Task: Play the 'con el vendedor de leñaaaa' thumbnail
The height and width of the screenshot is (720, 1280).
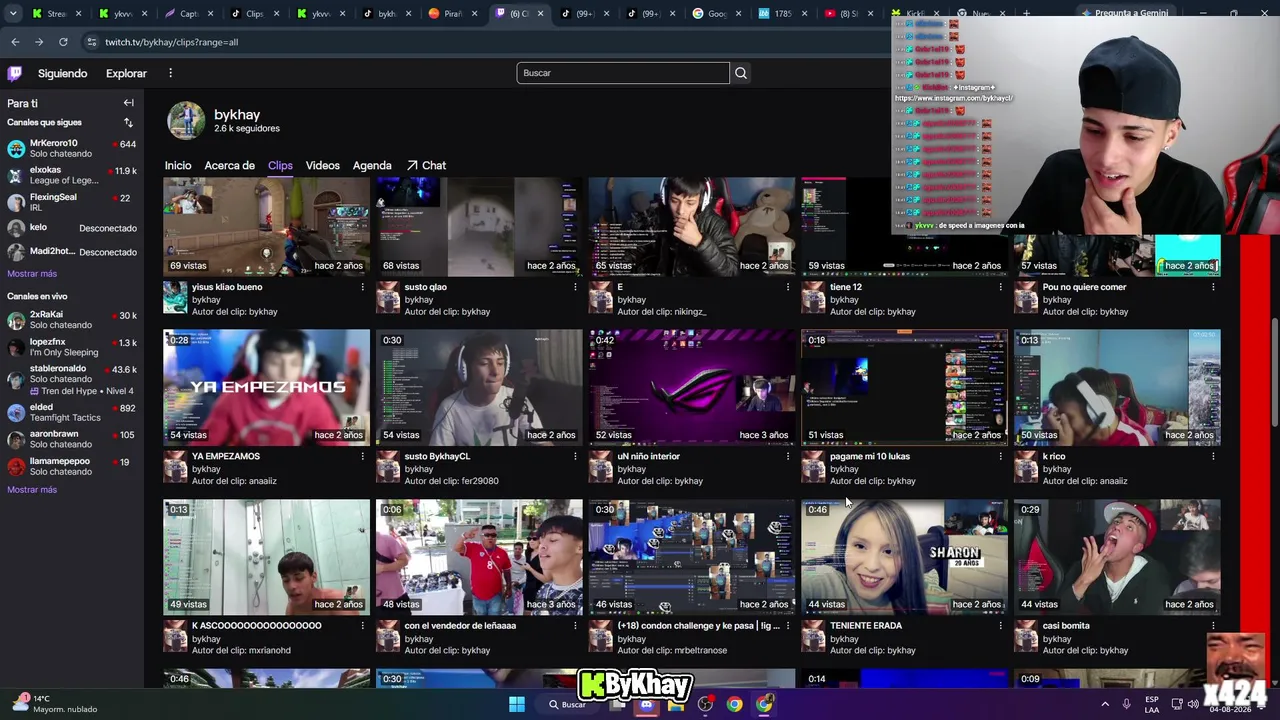Action: tap(479, 557)
